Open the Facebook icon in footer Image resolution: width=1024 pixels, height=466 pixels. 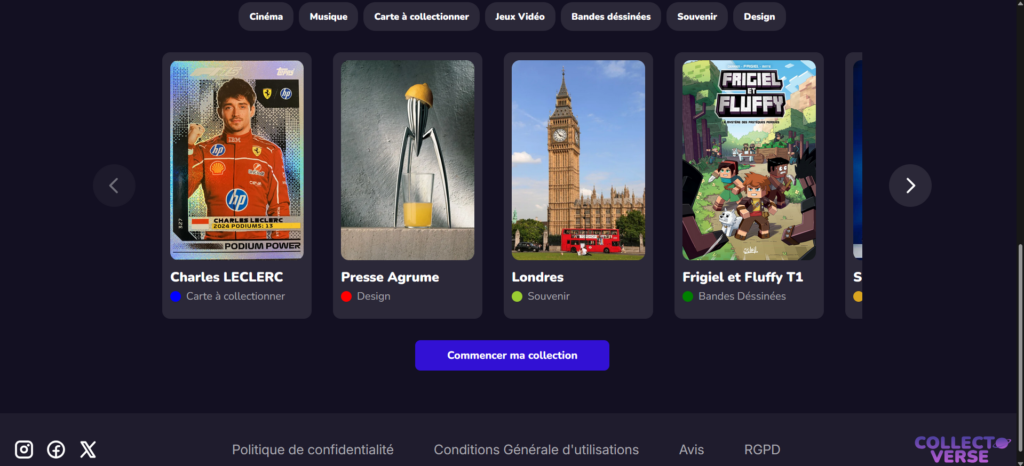pos(56,449)
